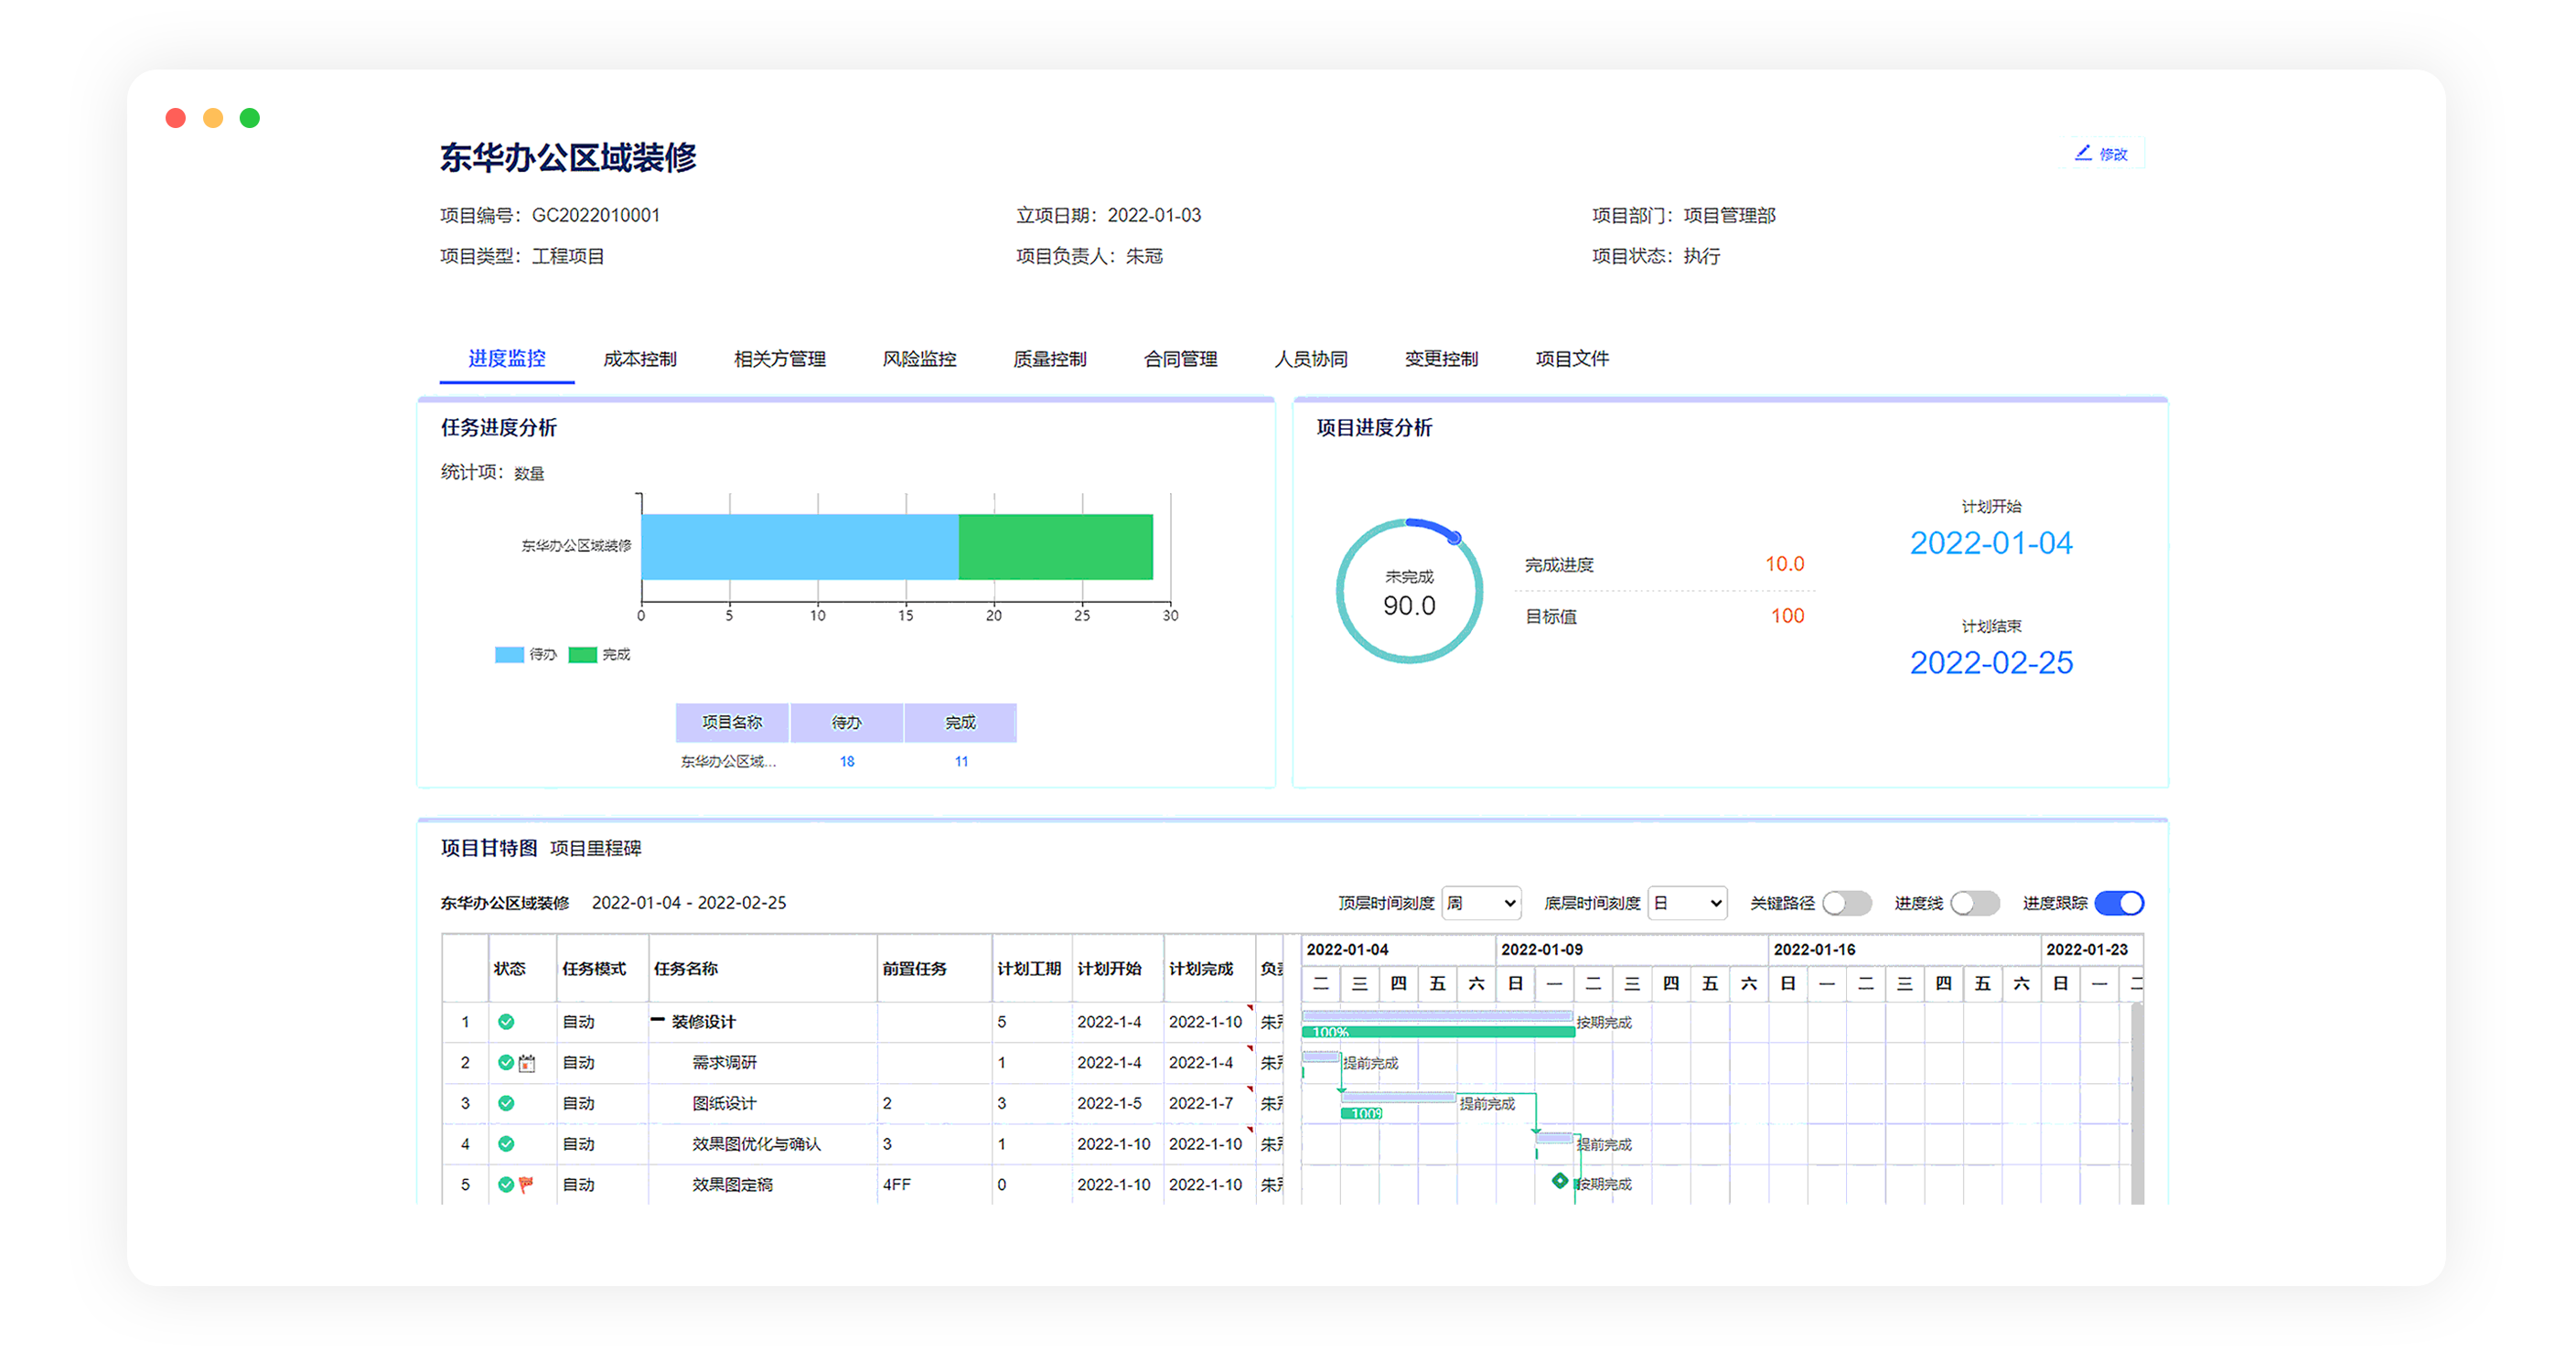
Task: Click the blue 待办 legend icon
Action: 509,655
